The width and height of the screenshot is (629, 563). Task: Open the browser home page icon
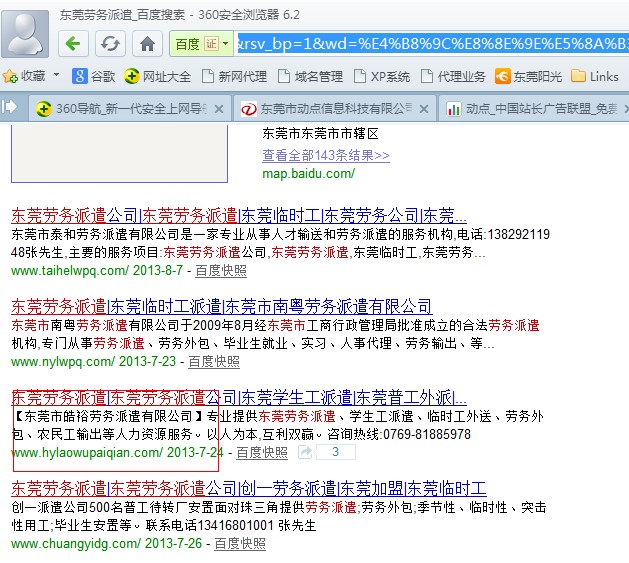(147, 43)
